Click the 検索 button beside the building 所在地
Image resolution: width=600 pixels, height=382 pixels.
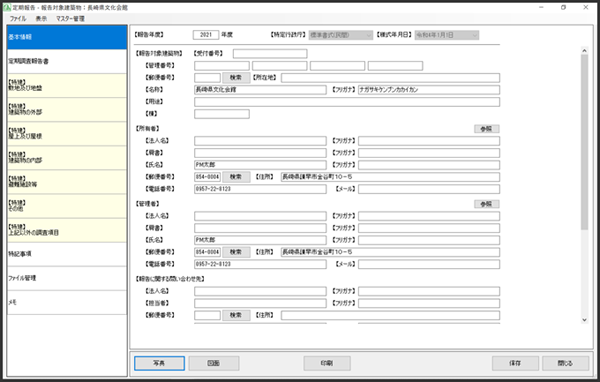pyautogui.click(x=236, y=78)
